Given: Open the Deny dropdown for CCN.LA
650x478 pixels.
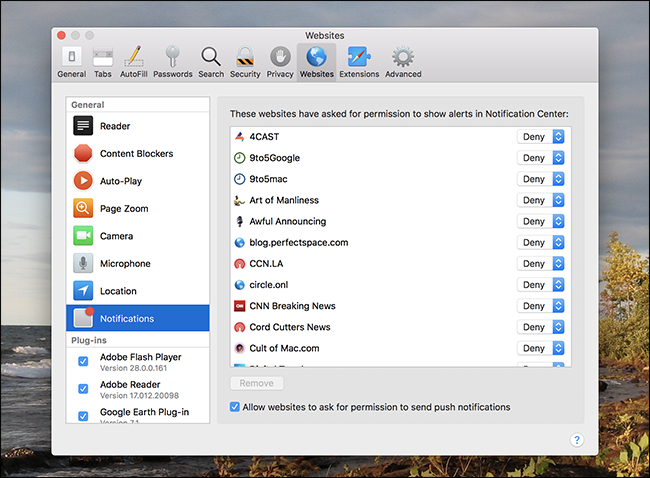Looking at the screenshot, I should coord(541,263).
